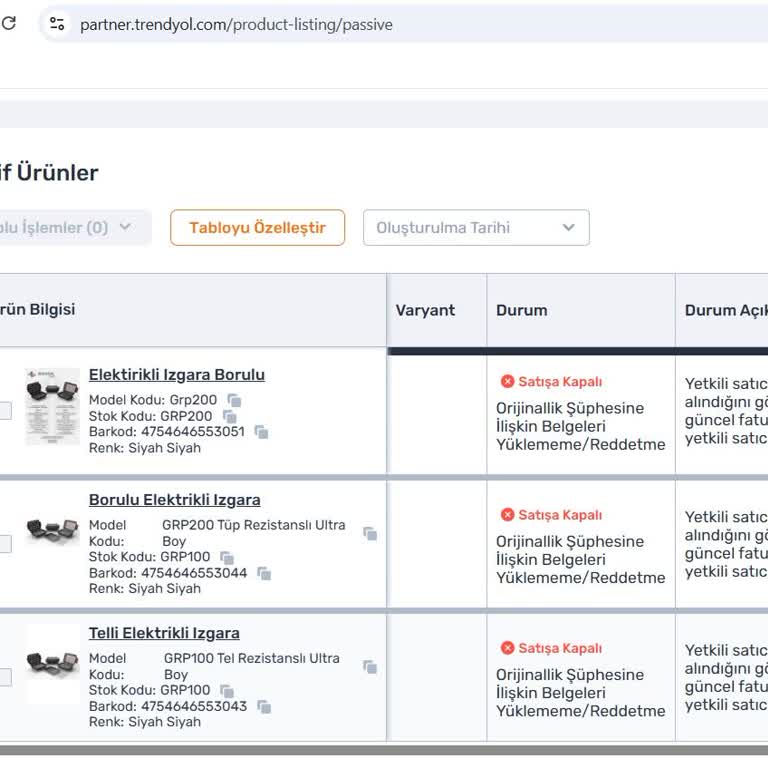Click Stok Kodu: GRP200 text

tap(150, 416)
